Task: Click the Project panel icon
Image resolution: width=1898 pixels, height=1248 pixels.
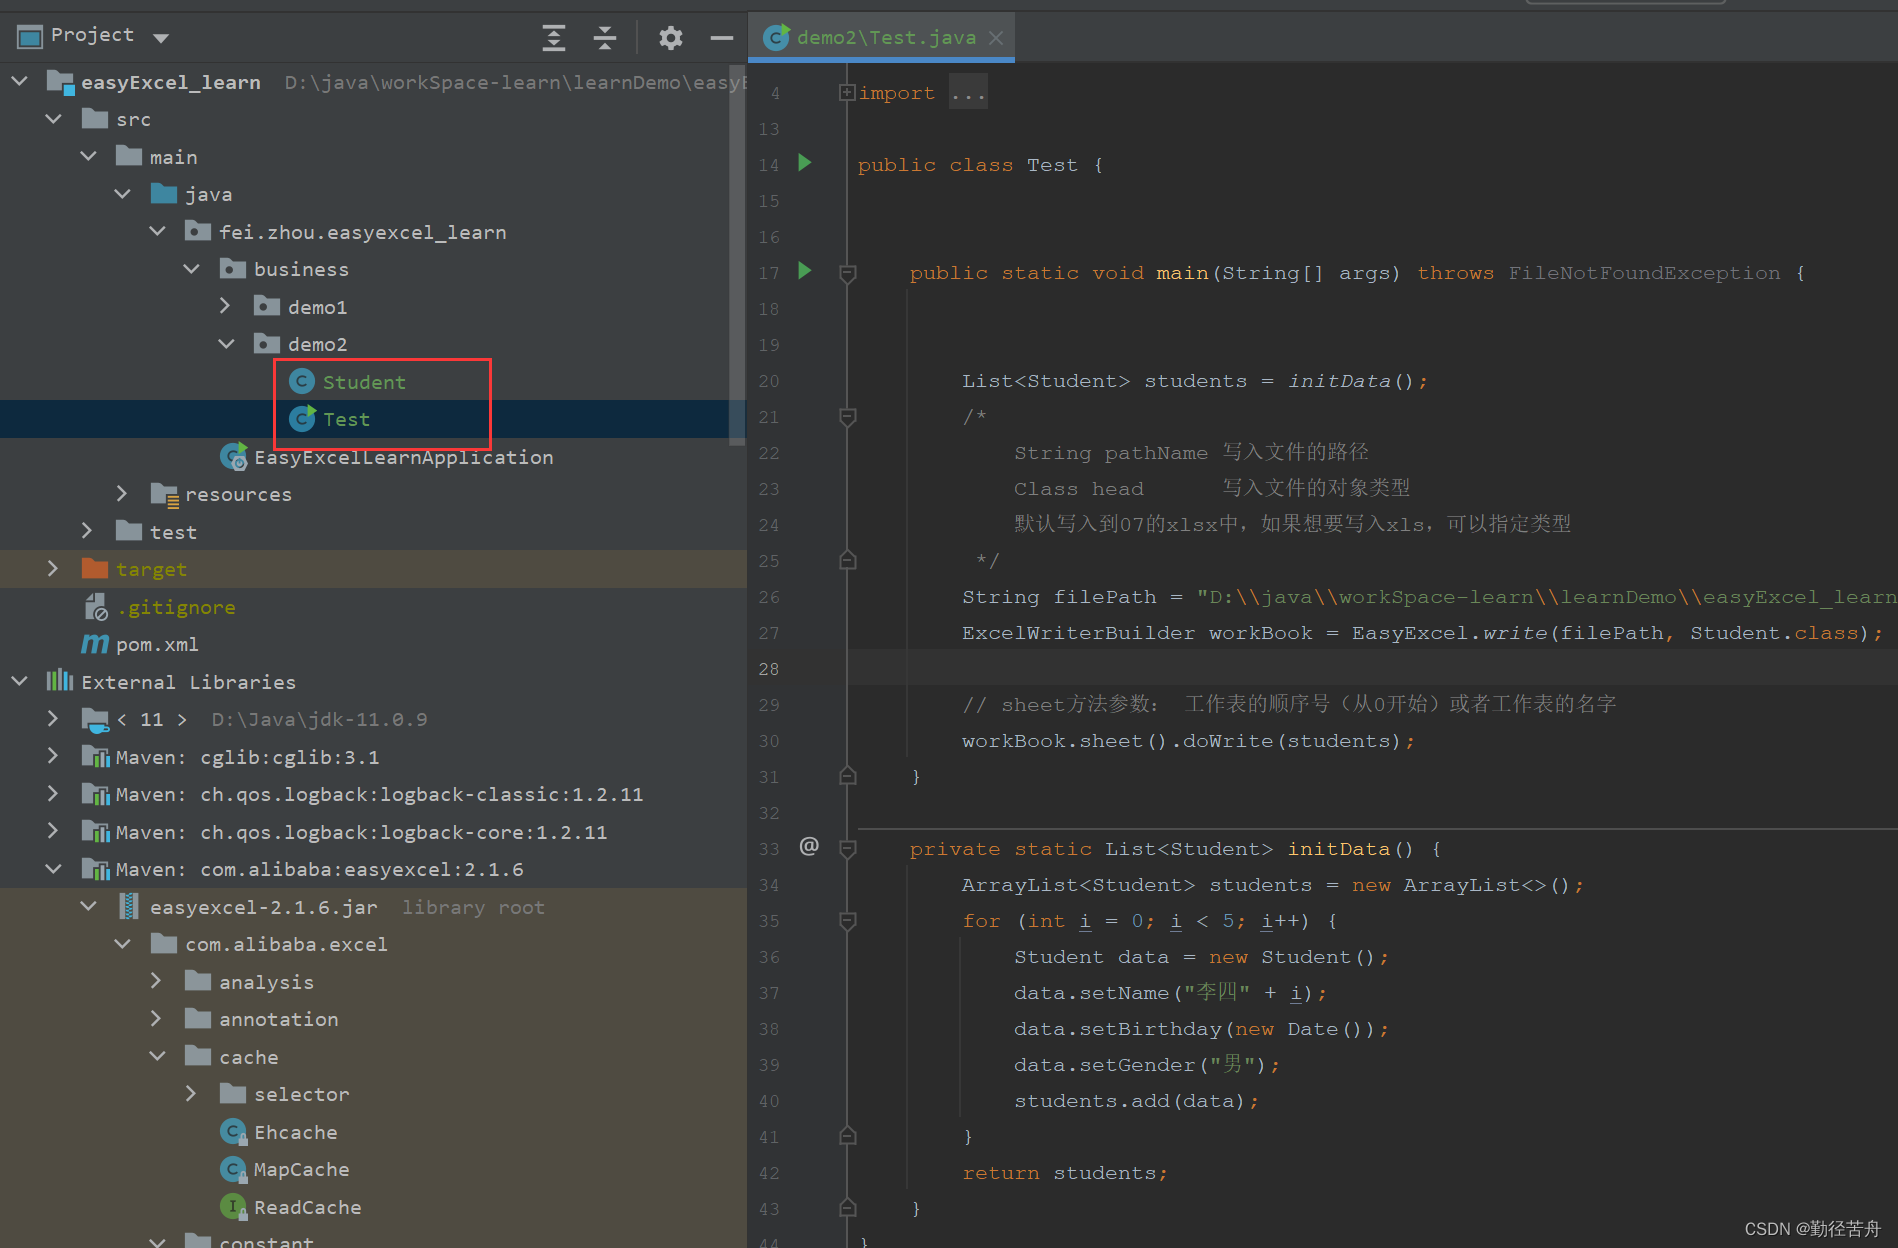Action: pos(30,37)
